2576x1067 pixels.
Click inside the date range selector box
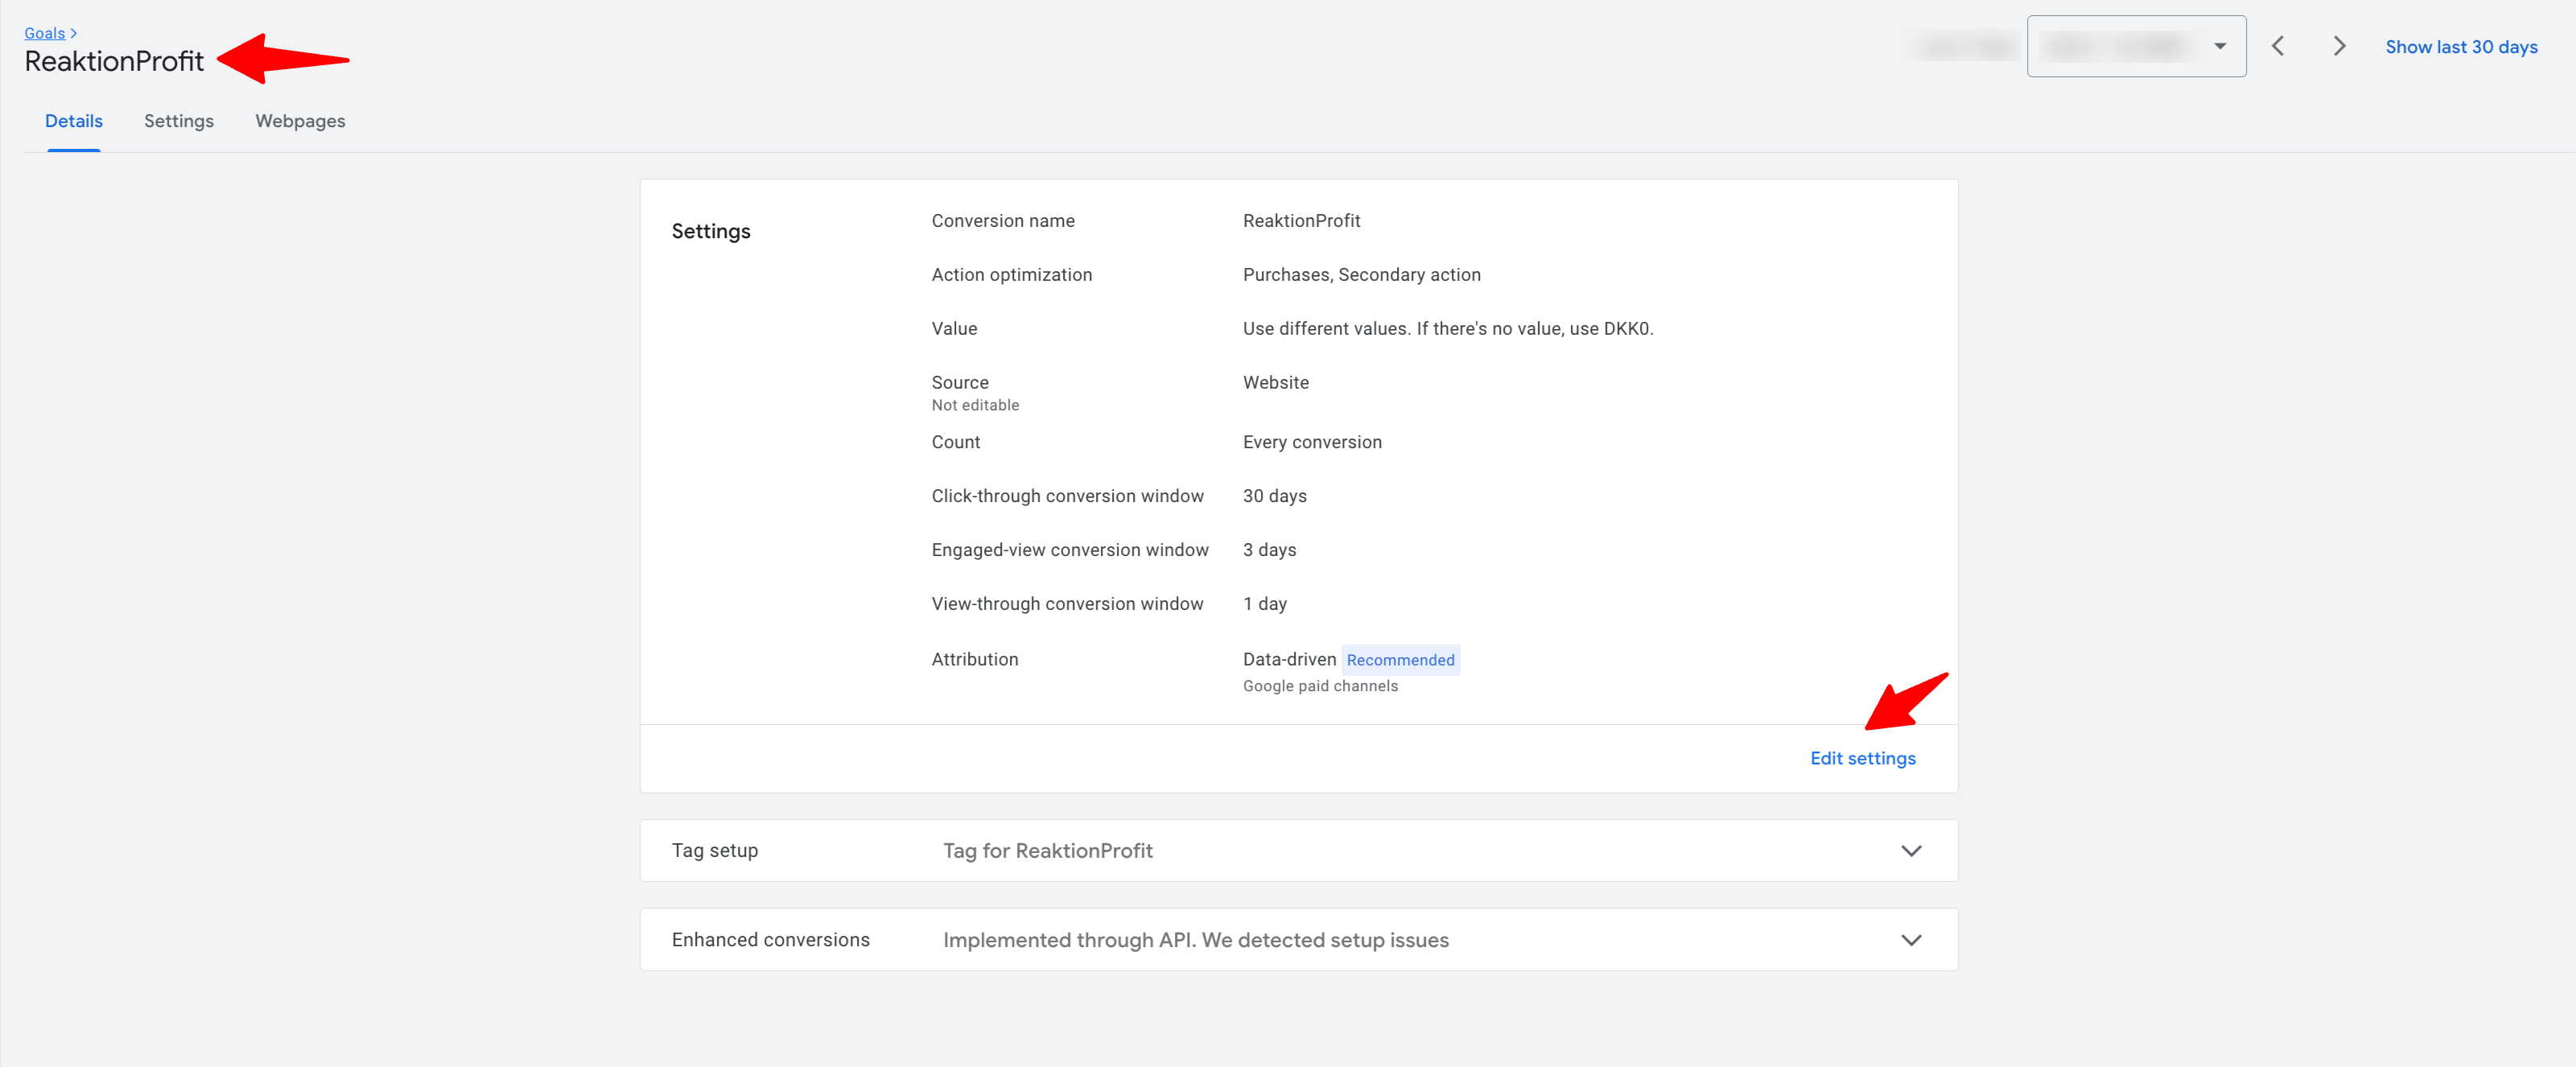[x=2115, y=46]
